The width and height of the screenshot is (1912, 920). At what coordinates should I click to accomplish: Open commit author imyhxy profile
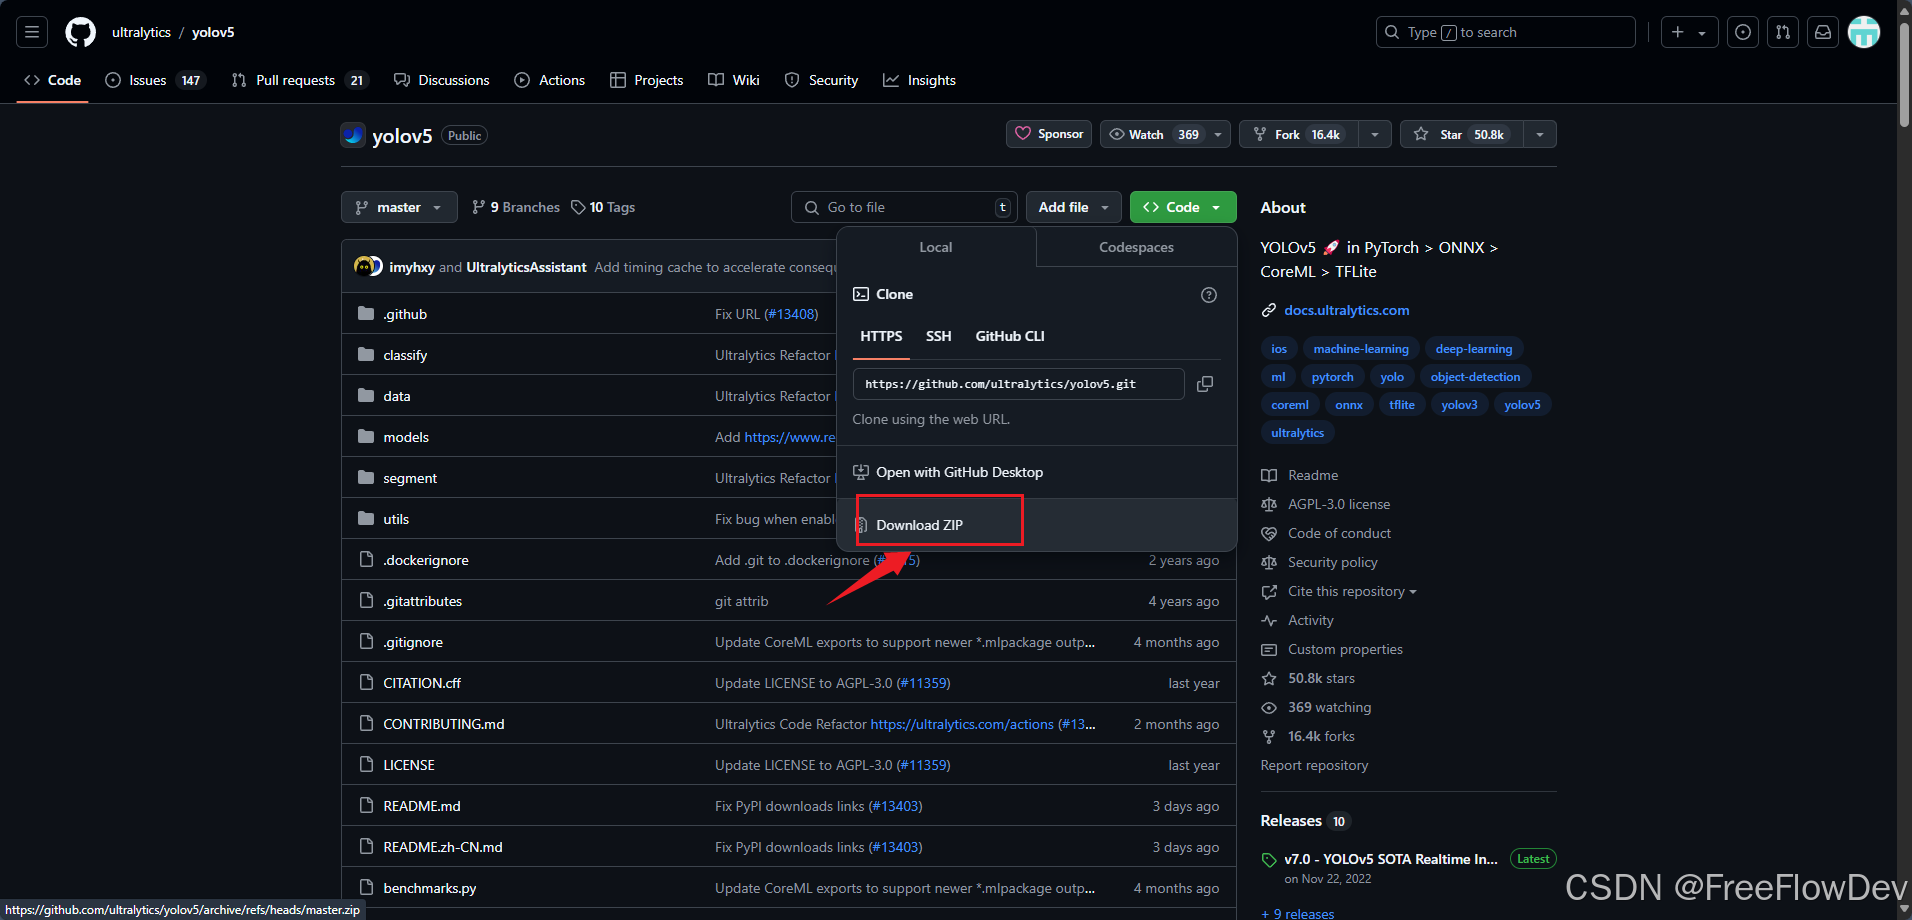coord(412,267)
